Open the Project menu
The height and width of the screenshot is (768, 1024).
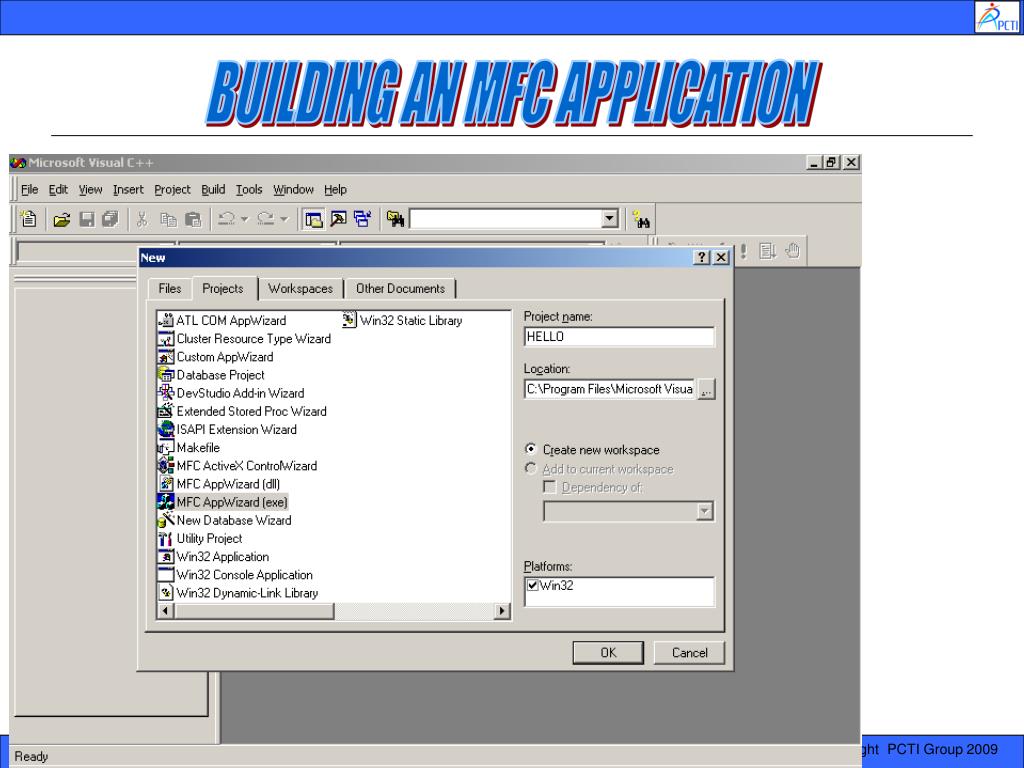pyautogui.click(x=172, y=189)
